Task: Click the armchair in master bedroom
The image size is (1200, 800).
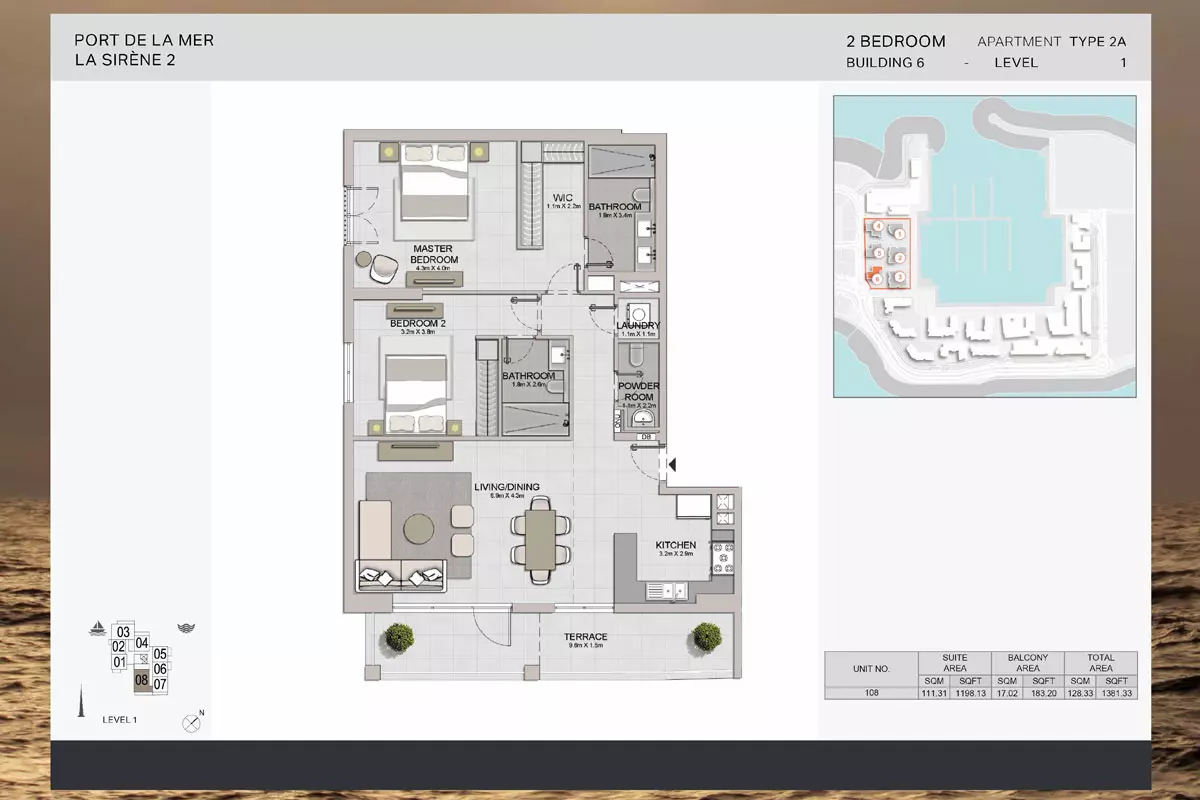Action: pyautogui.click(x=380, y=266)
